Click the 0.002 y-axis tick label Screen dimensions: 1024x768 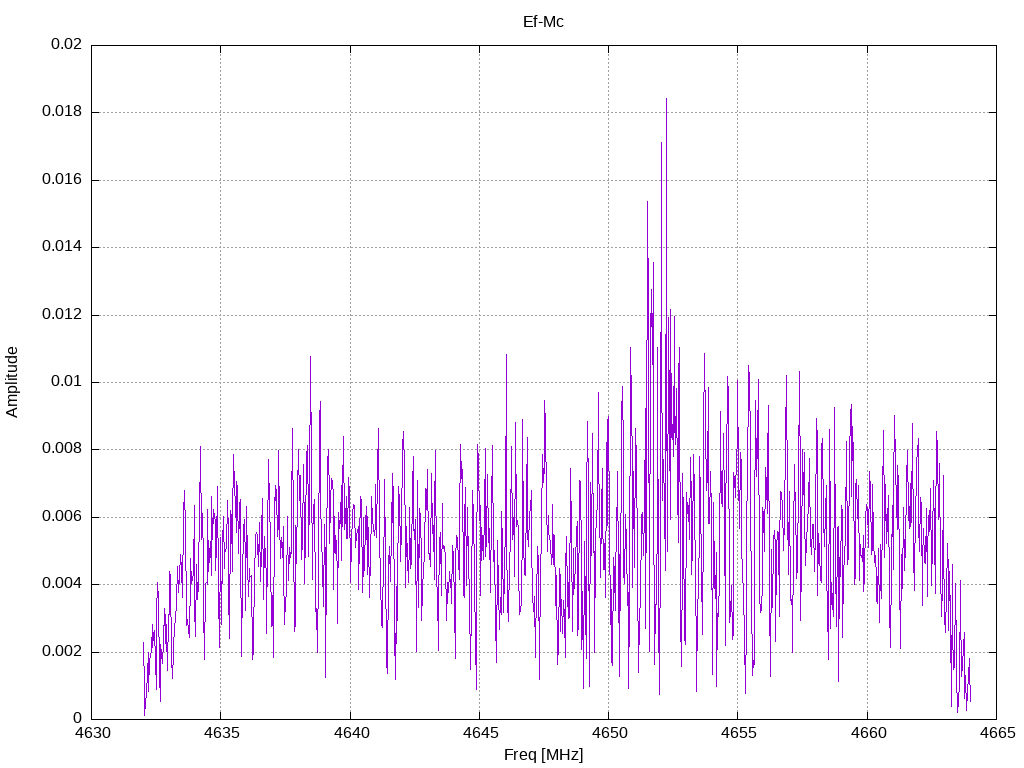click(x=62, y=652)
